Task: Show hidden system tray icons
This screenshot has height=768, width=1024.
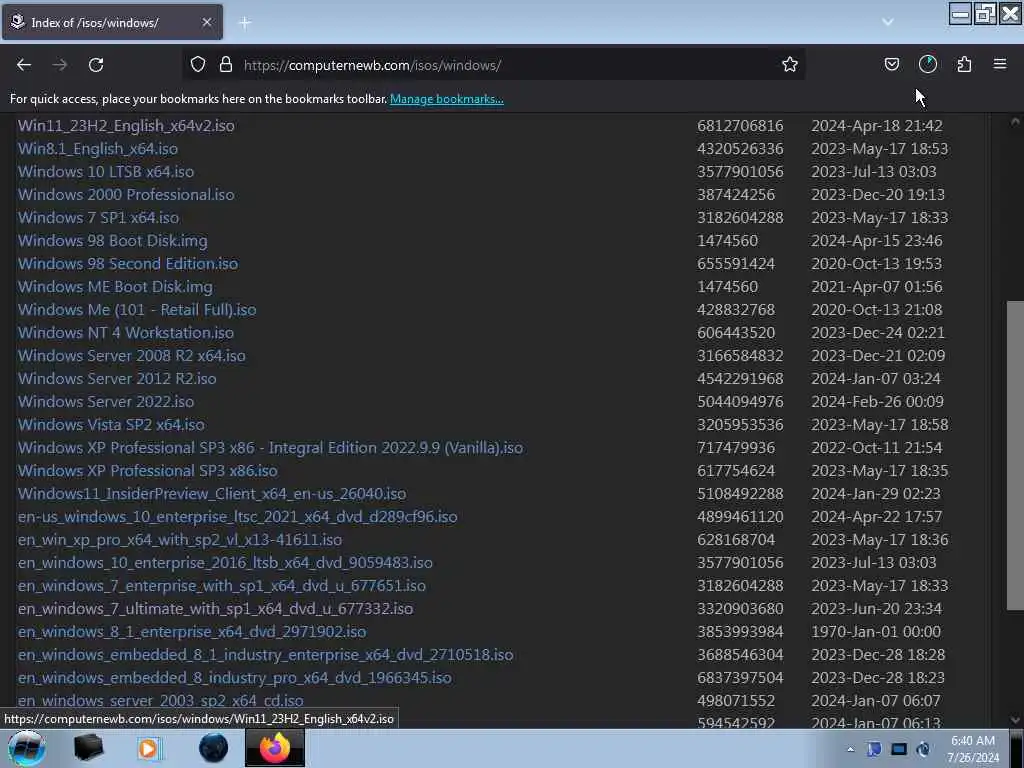Action: coord(850,749)
